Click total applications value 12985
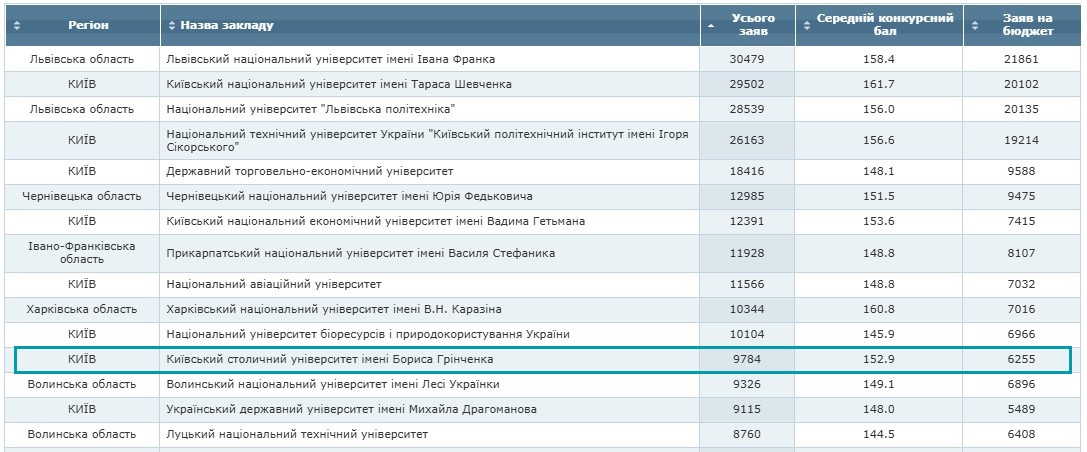The image size is (1087, 452). 747,196
